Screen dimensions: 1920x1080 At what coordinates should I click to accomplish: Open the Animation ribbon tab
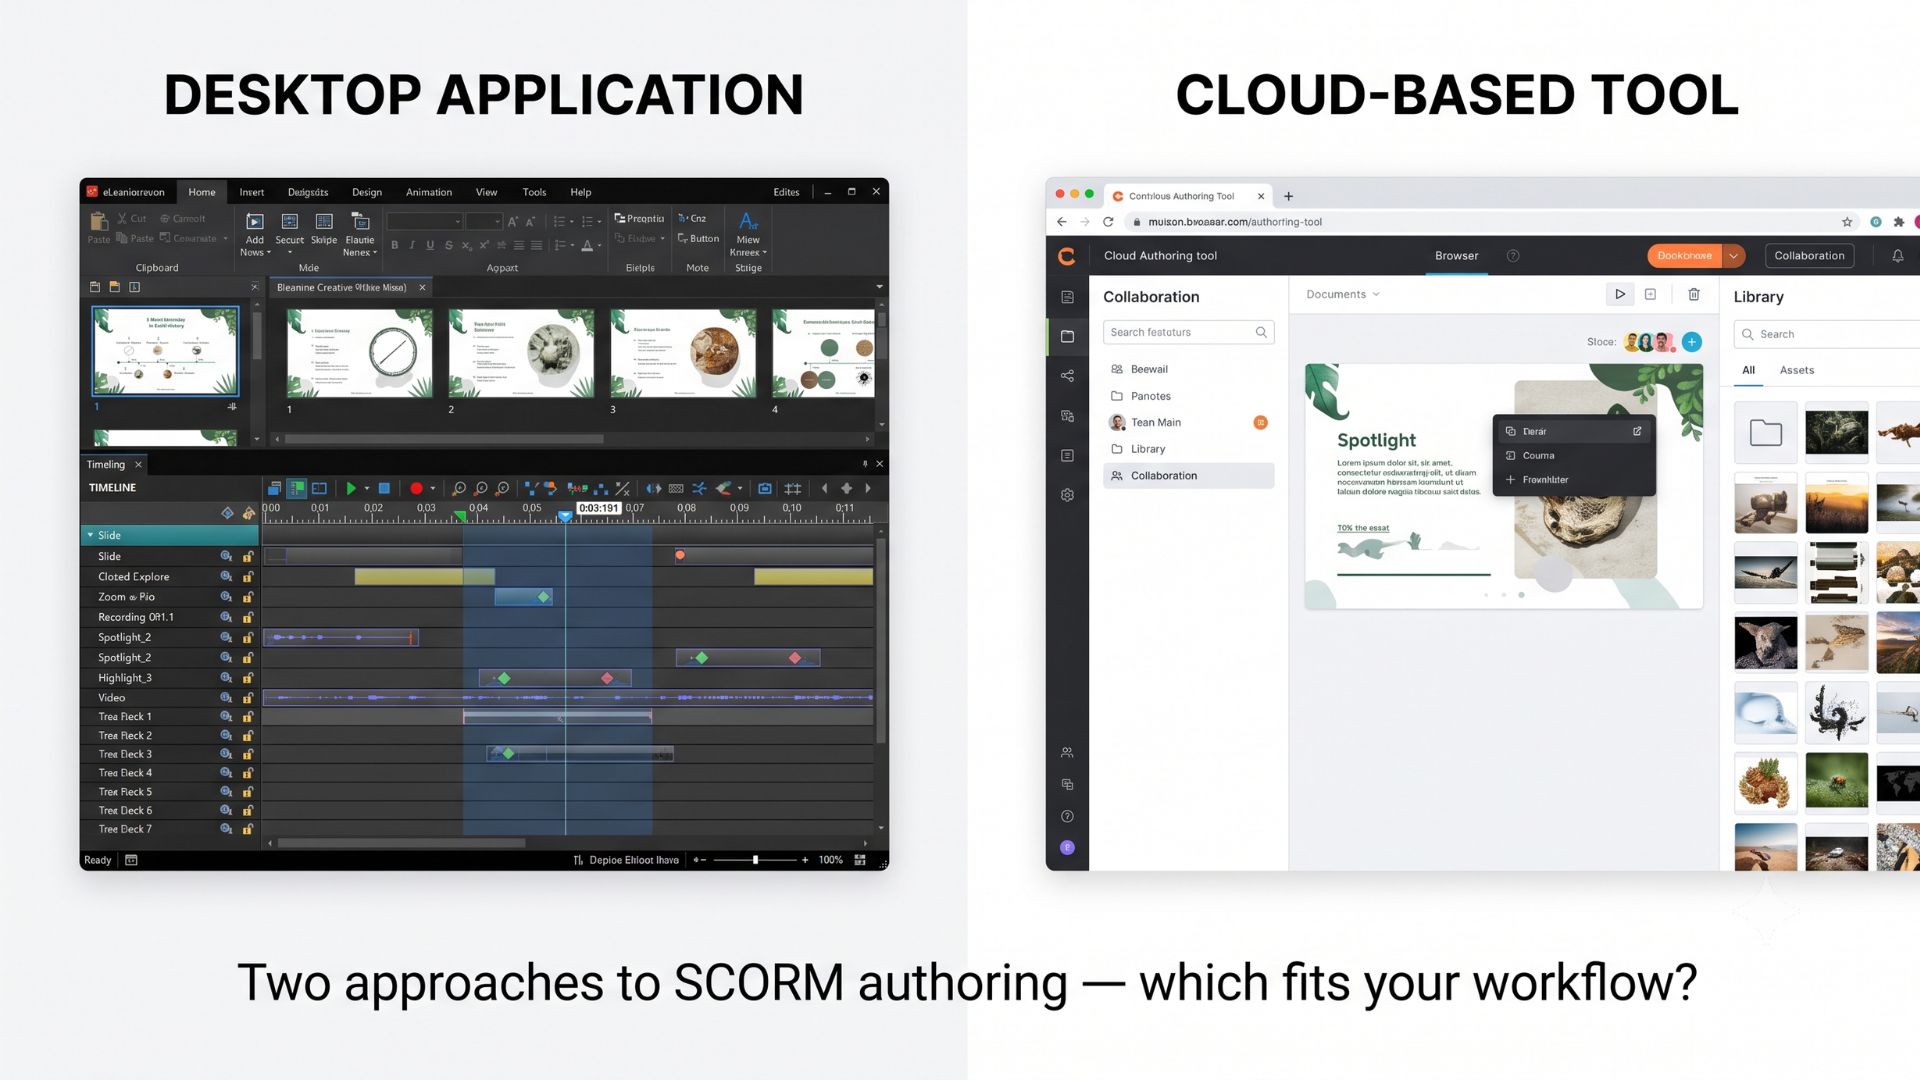pyautogui.click(x=429, y=192)
